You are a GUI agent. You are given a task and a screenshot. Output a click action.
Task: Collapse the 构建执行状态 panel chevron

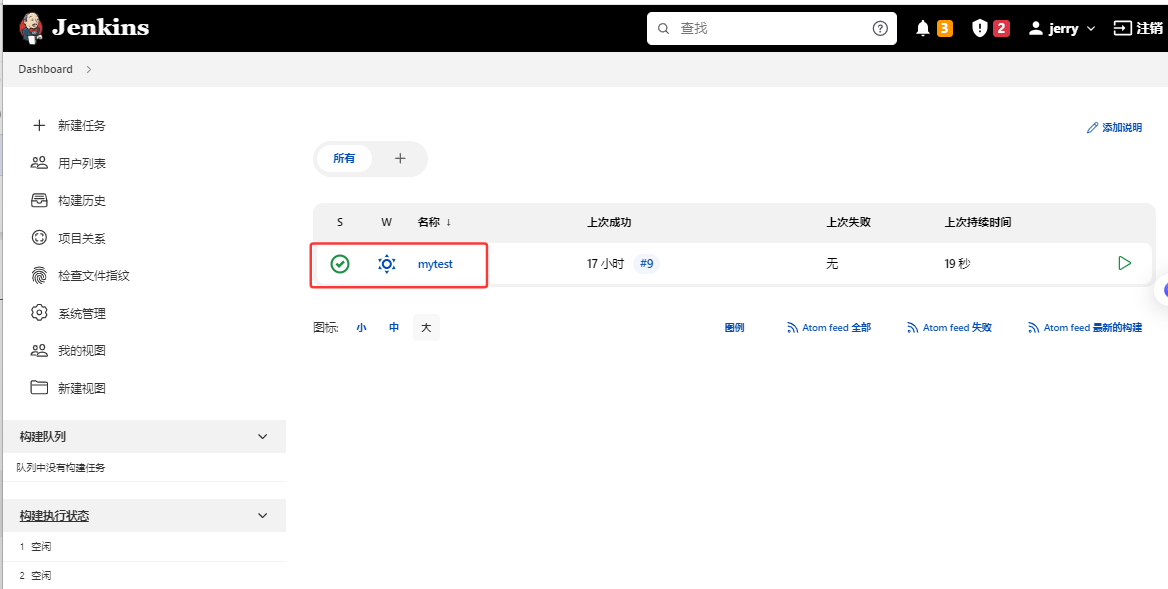tap(262, 515)
